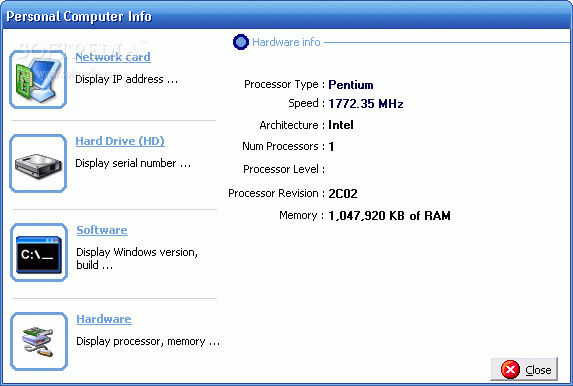Click the 'Num Processors :' label
Viewport: 573px width, 386px height.
283,146
